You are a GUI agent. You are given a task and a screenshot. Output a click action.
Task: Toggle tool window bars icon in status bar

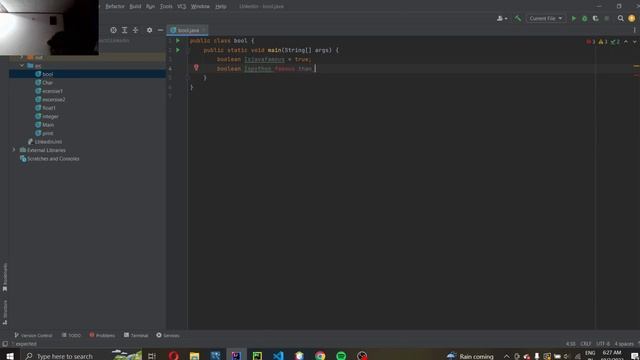pos(5,344)
